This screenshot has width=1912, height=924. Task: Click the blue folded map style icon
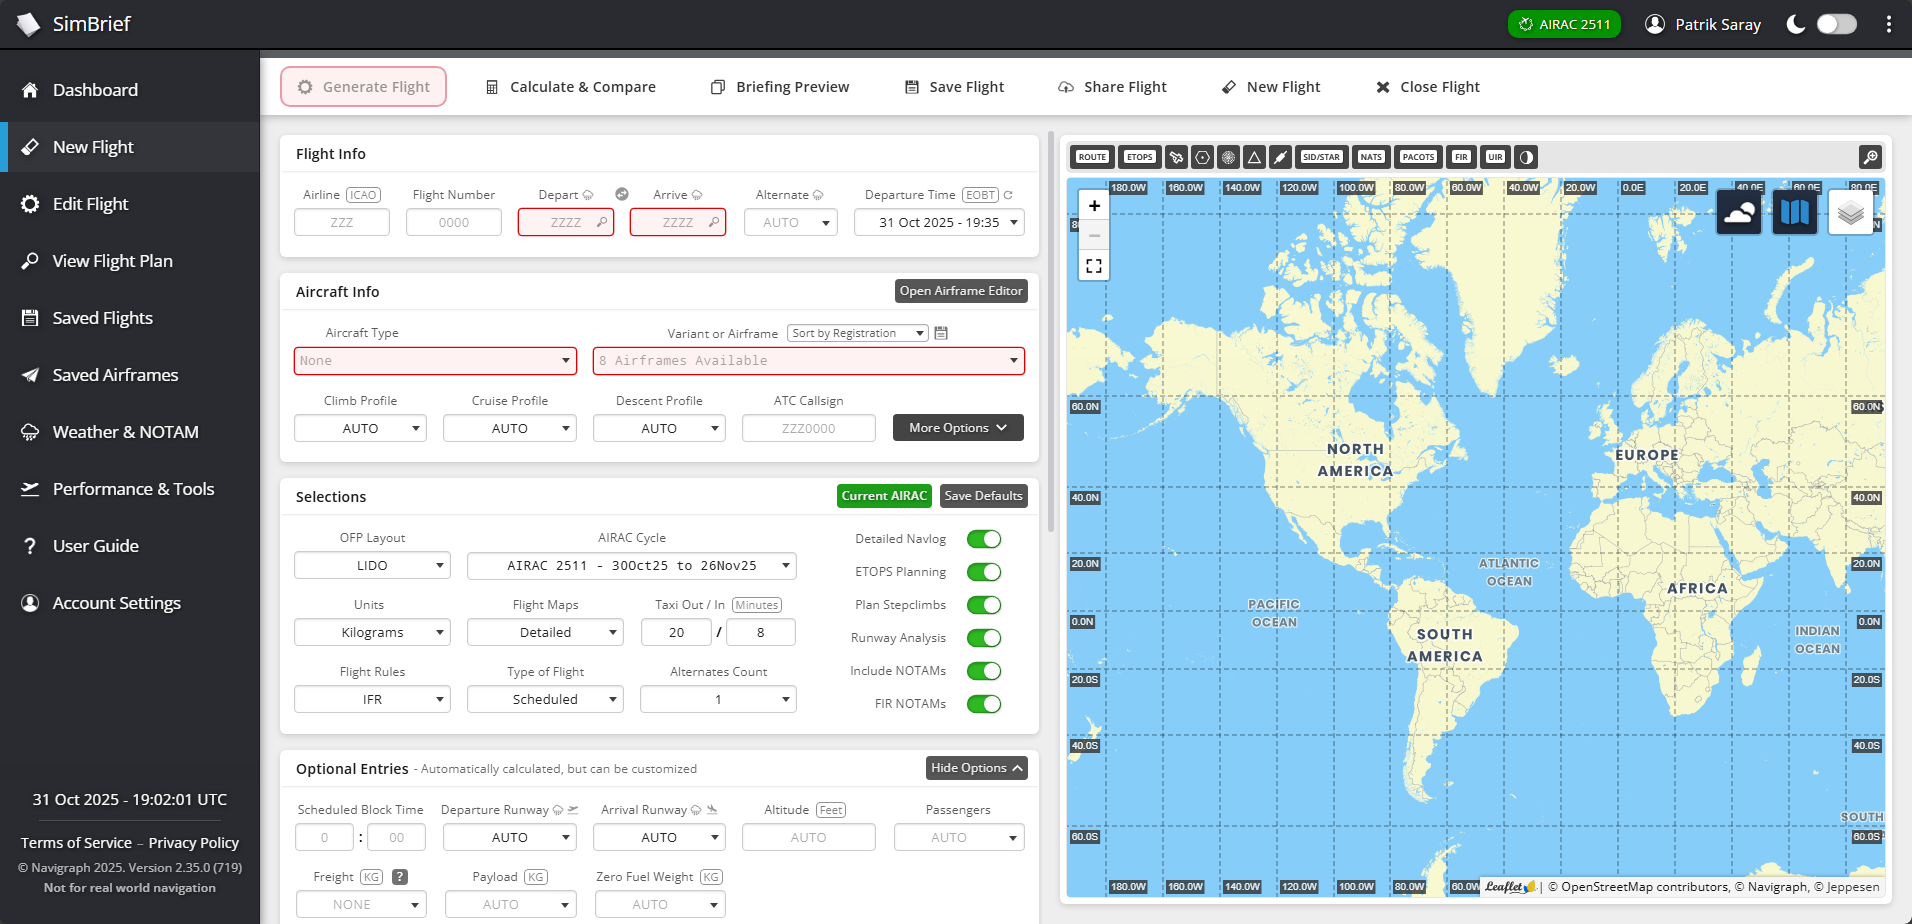point(1795,212)
